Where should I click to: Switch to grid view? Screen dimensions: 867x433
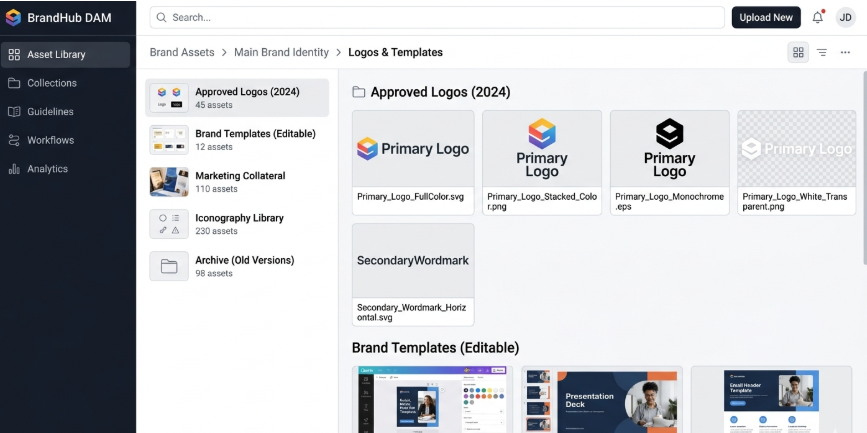[798, 53]
